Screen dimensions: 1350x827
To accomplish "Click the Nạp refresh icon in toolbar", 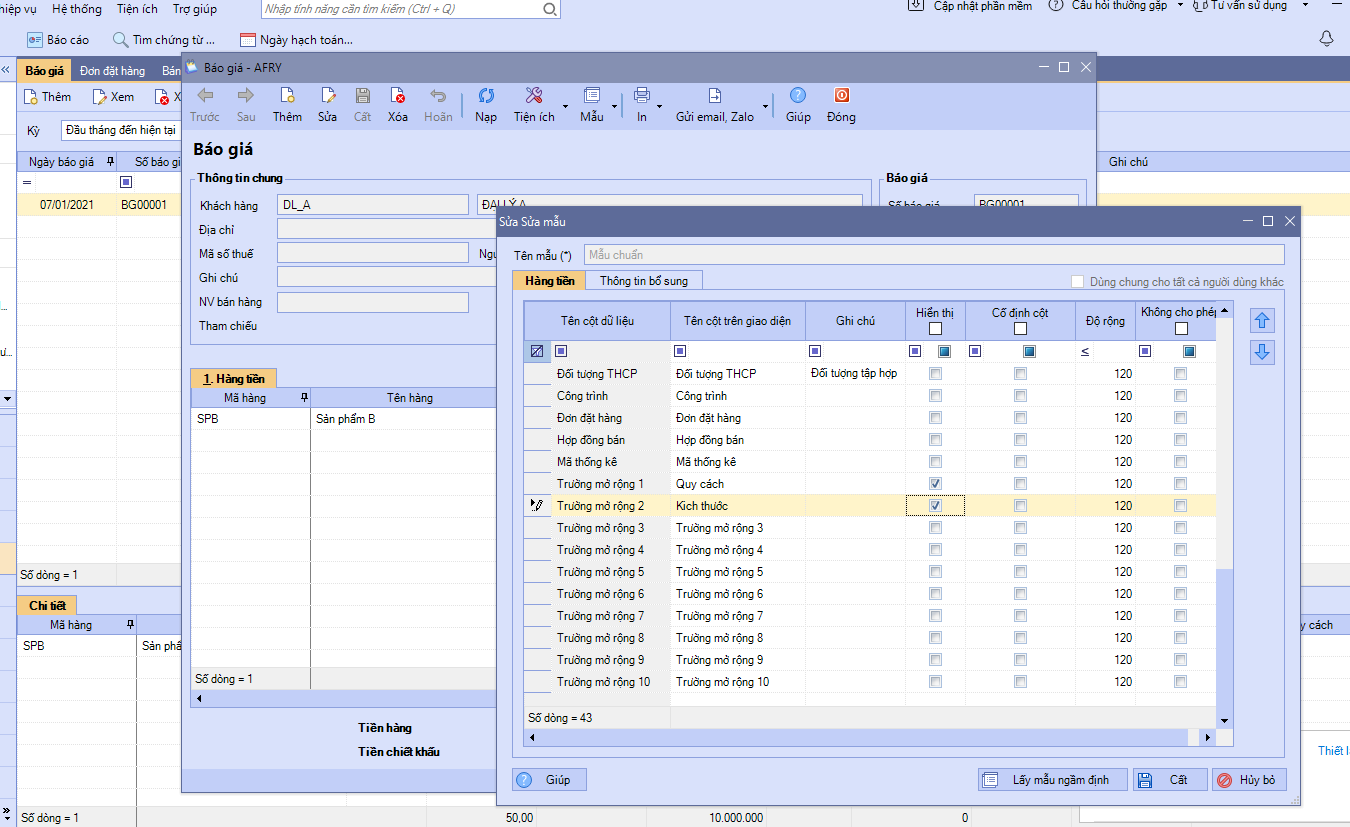I will pos(486,97).
